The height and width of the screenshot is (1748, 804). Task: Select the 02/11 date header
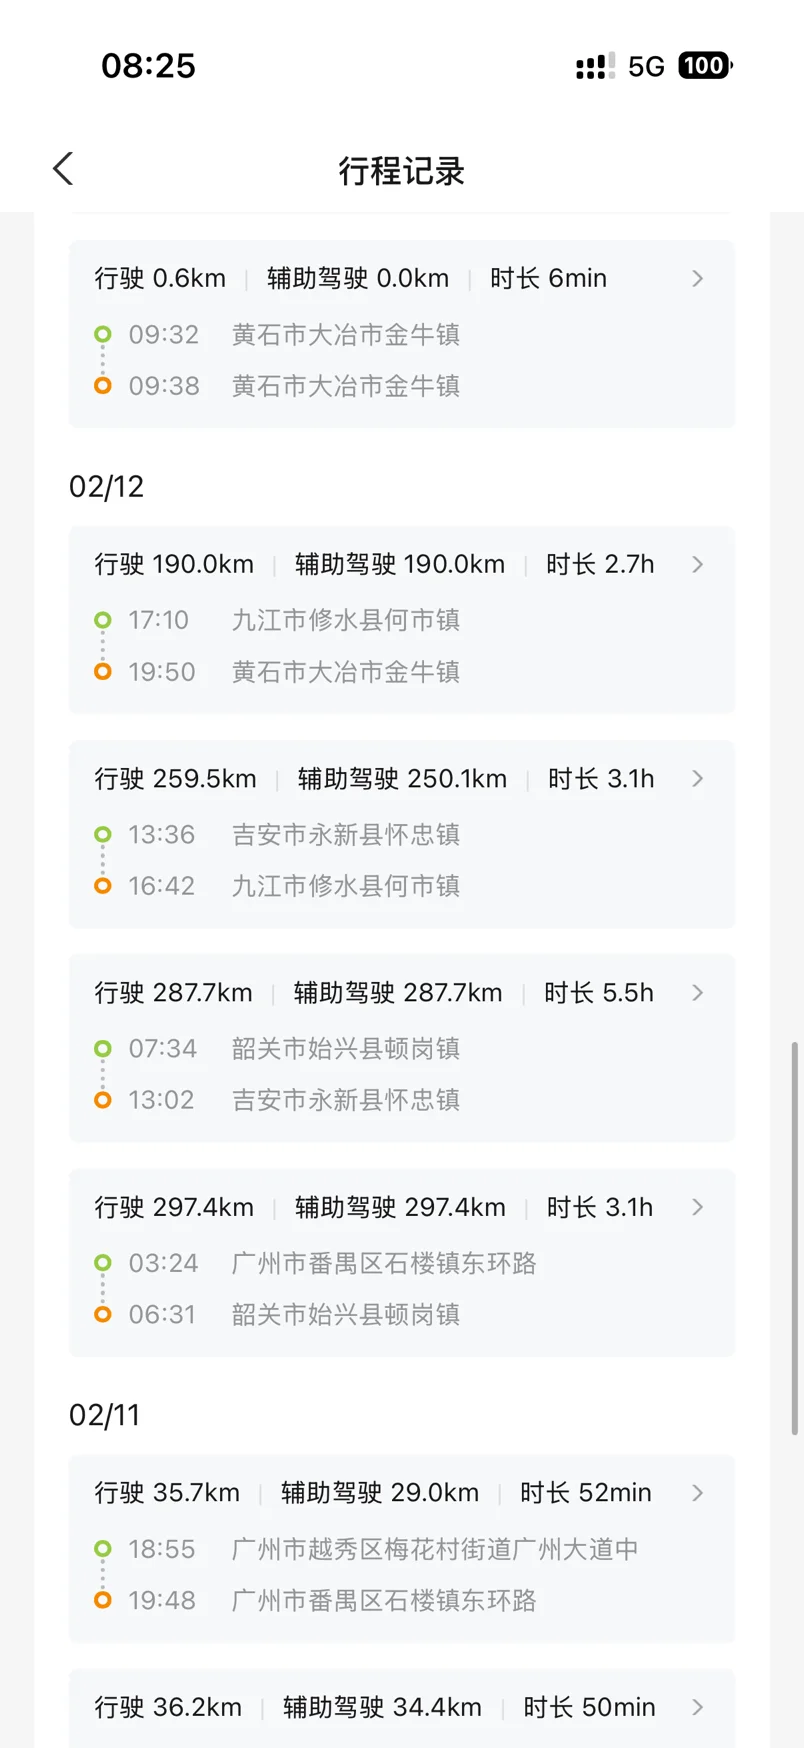(105, 1415)
